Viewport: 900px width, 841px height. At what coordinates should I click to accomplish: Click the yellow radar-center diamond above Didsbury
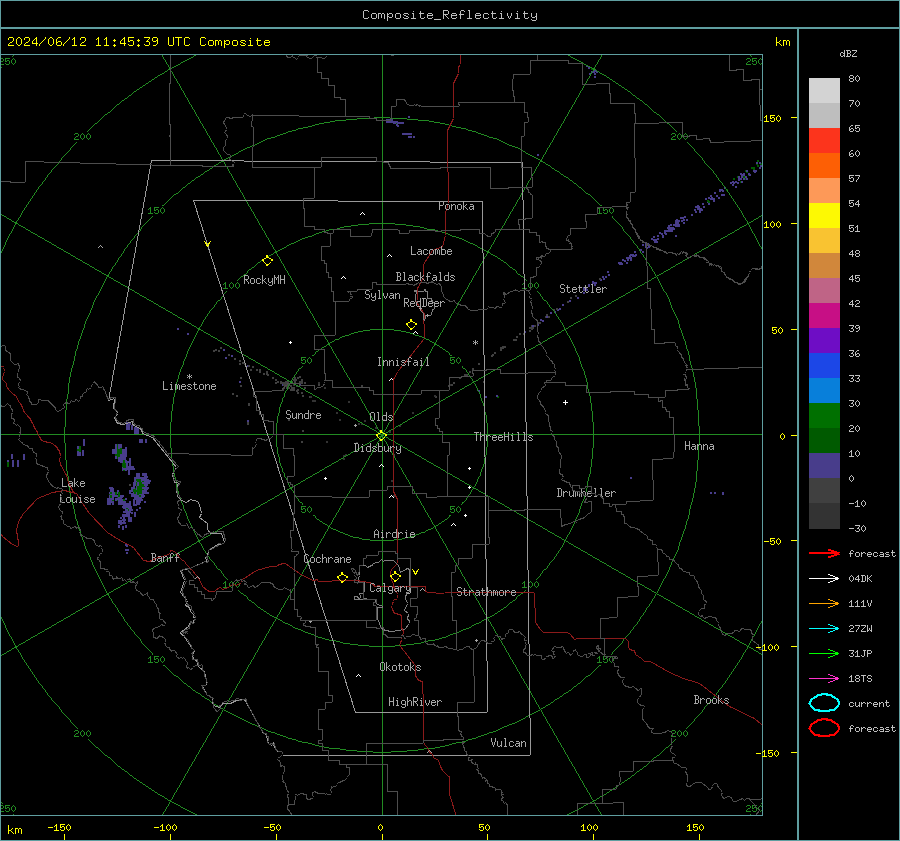(381, 436)
